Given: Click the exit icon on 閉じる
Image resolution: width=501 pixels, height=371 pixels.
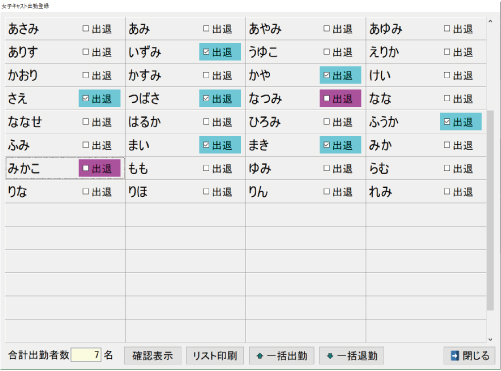Looking at the screenshot, I should (x=455, y=356).
